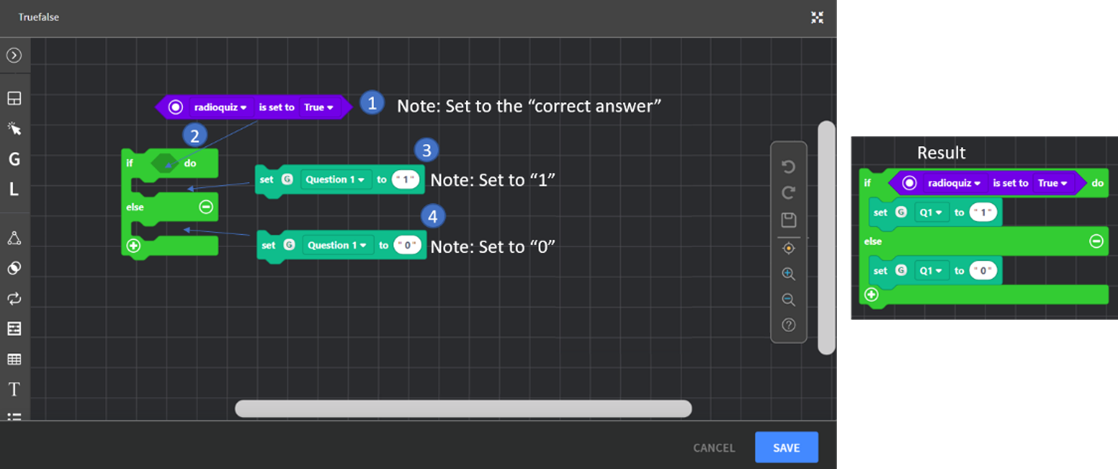This screenshot has height=469, width=1118.
Task: Zoom in on the block canvas
Action: click(x=788, y=273)
